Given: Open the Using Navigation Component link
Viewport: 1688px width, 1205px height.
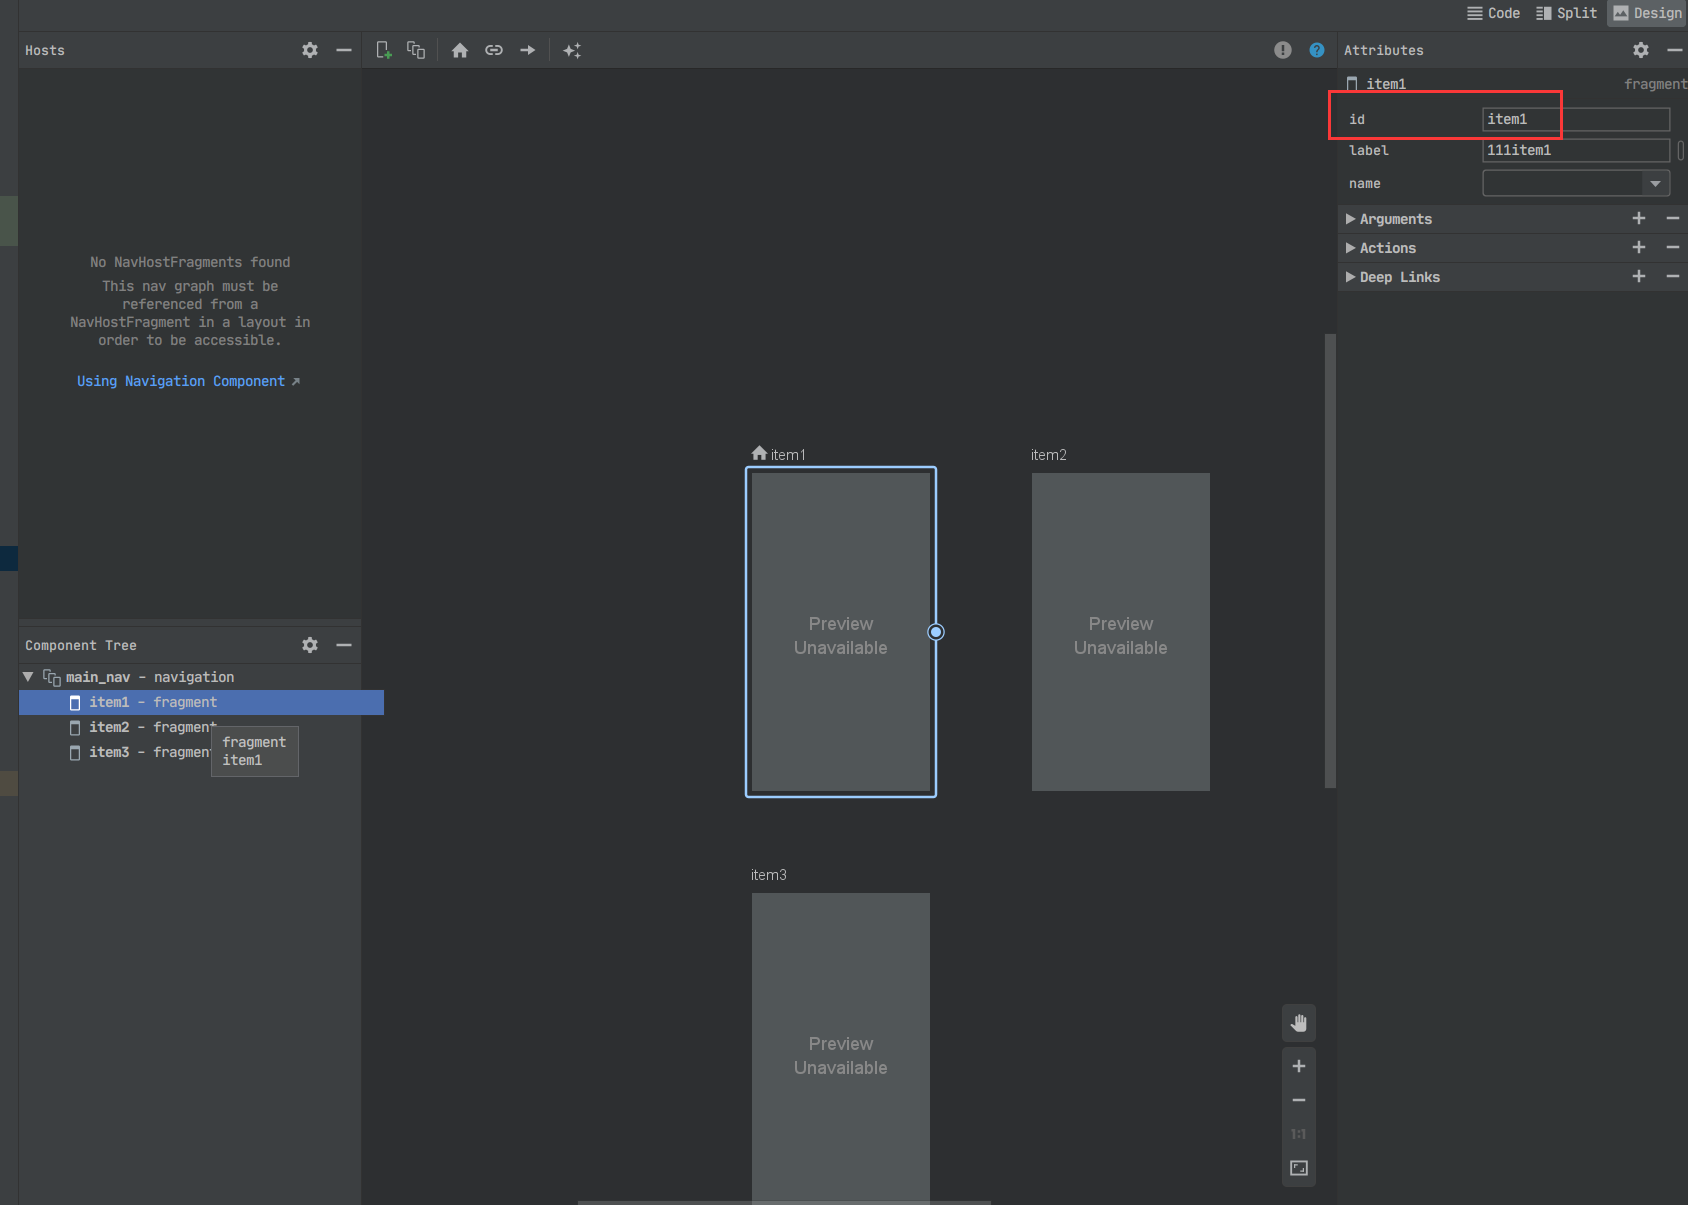Looking at the screenshot, I should 181,381.
